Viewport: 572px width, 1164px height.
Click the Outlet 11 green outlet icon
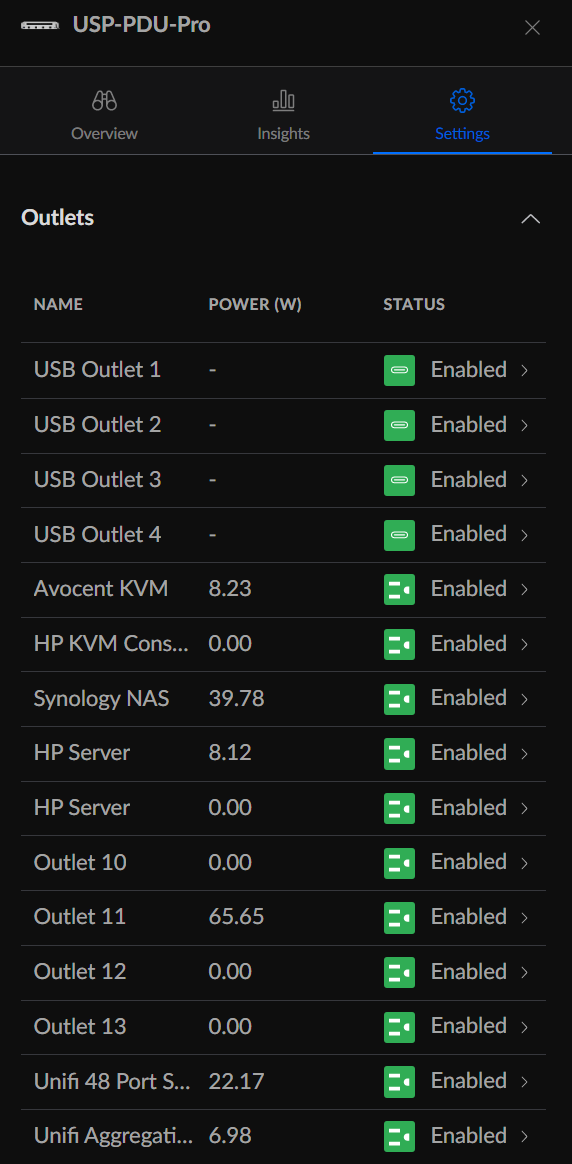click(x=399, y=918)
